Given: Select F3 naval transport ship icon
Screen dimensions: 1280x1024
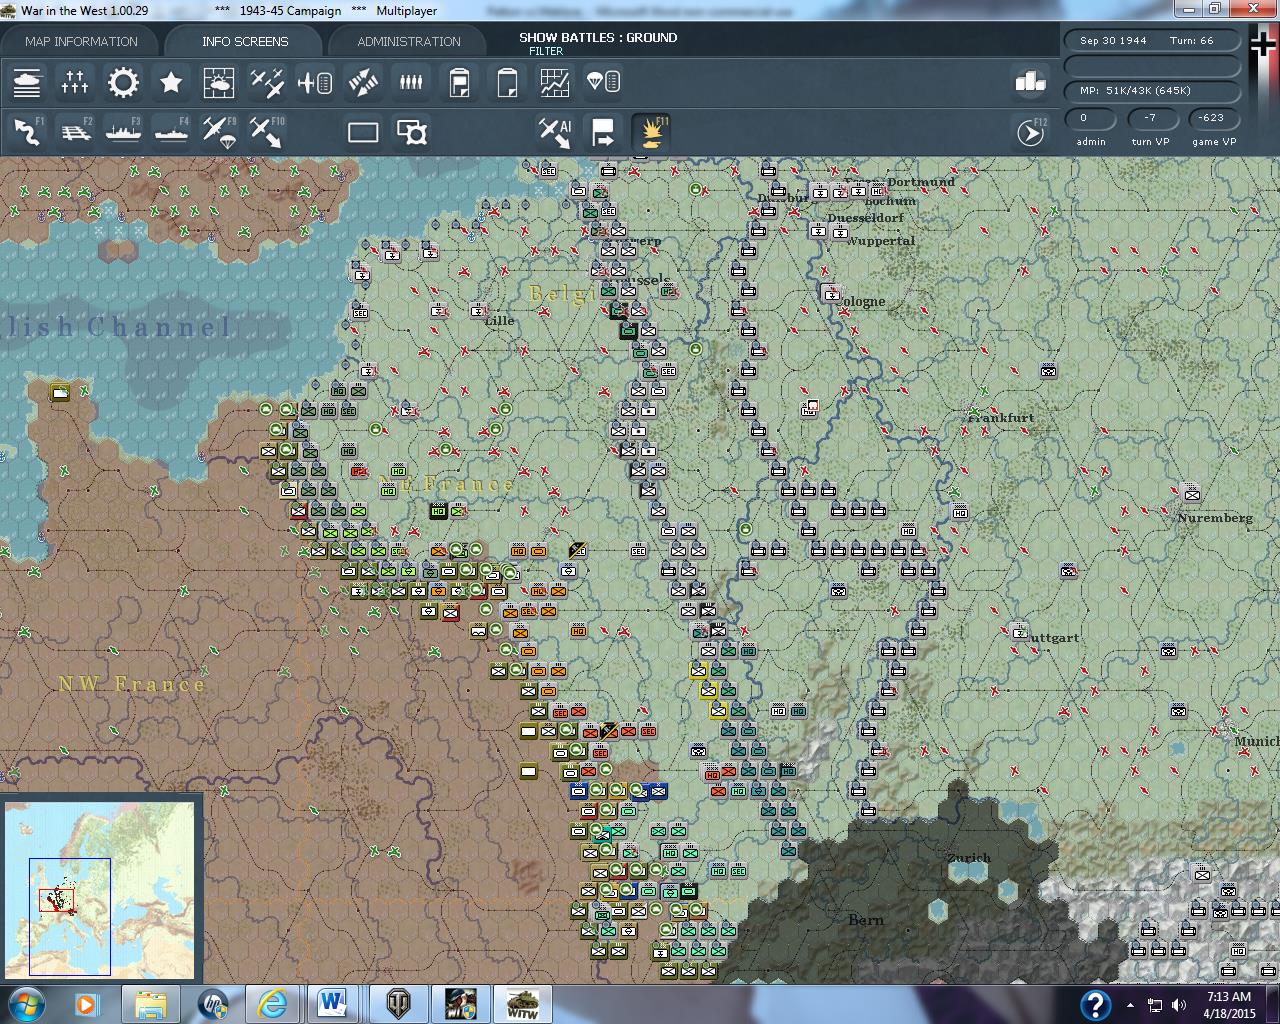Looking at the screenshot, I should [123, 132].
